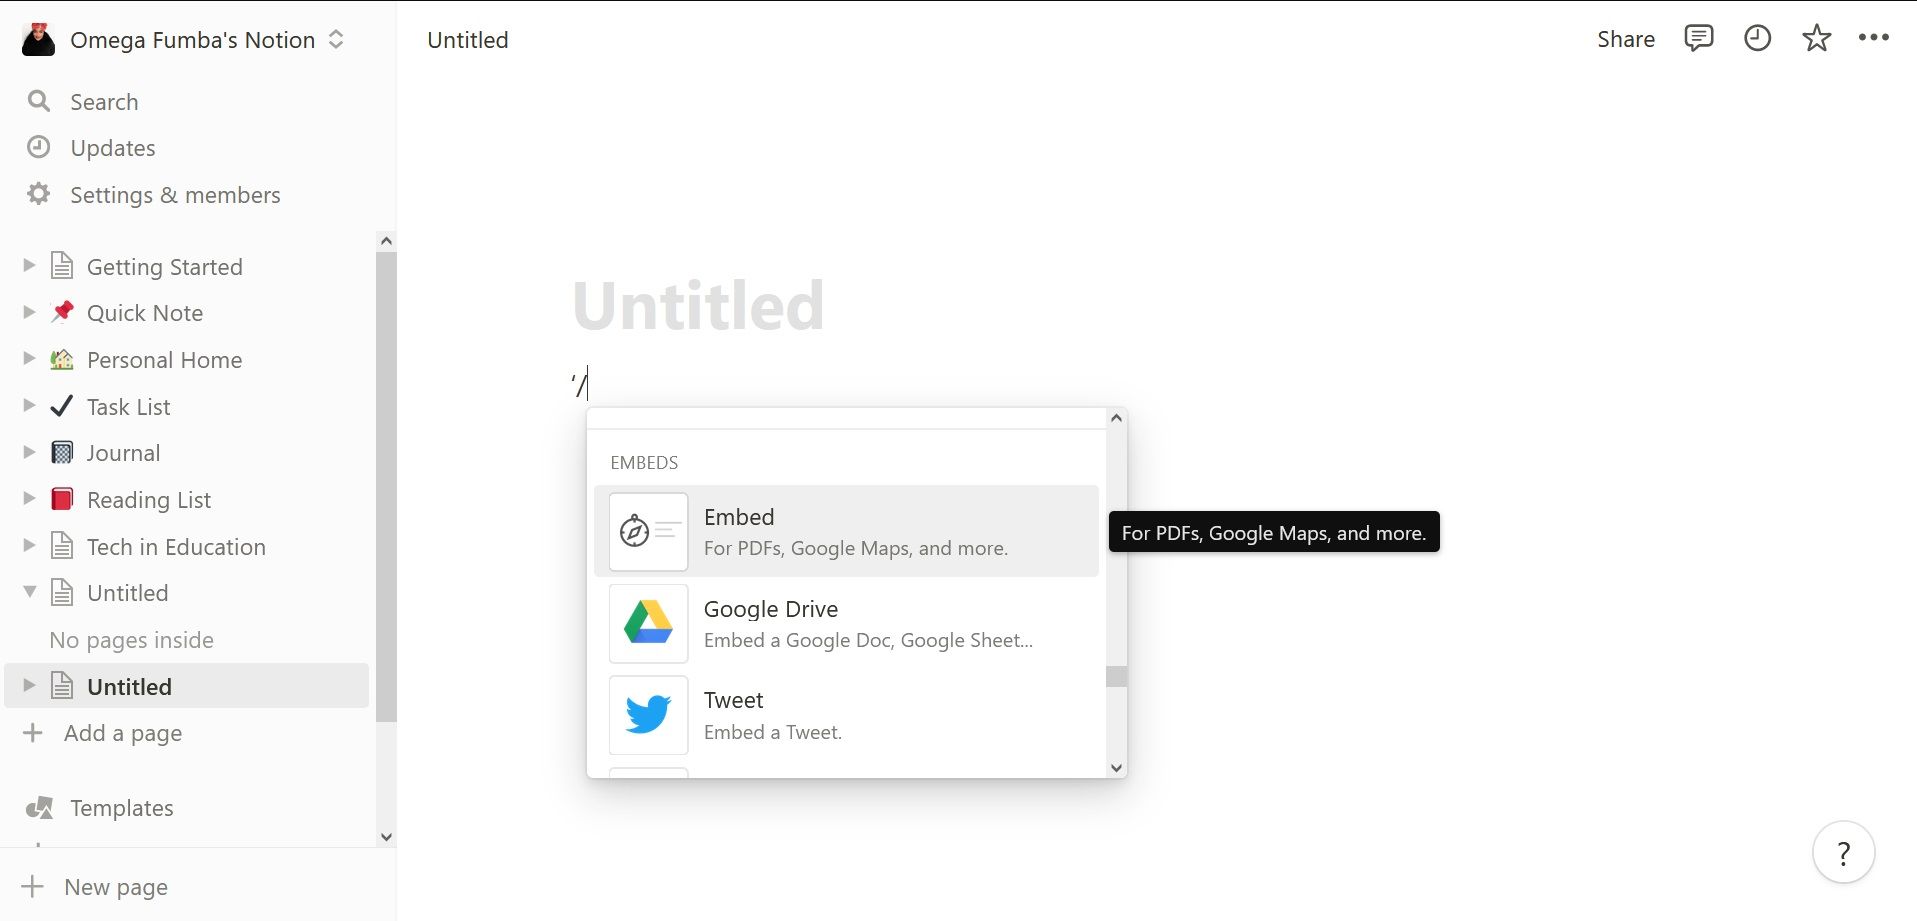The image size is (1917, 921).
Task: Click the EMBEDS section header
Action: pos(644,462)
